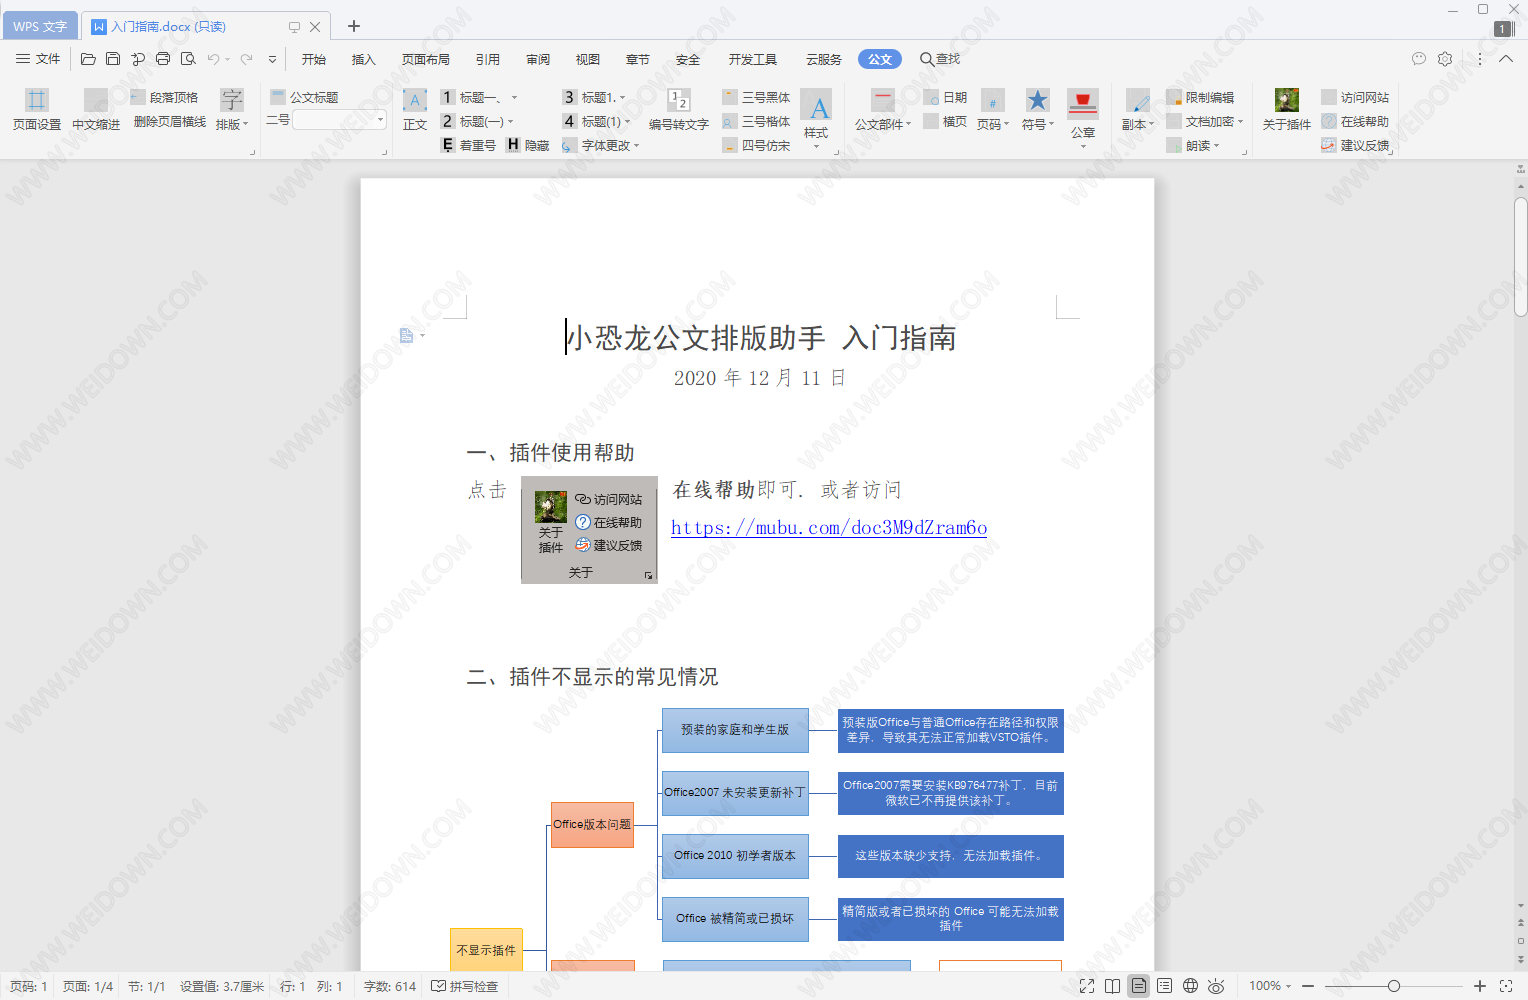Click the 正文 body text style icon
1528x1000 pixels.
tap(415, 100)
